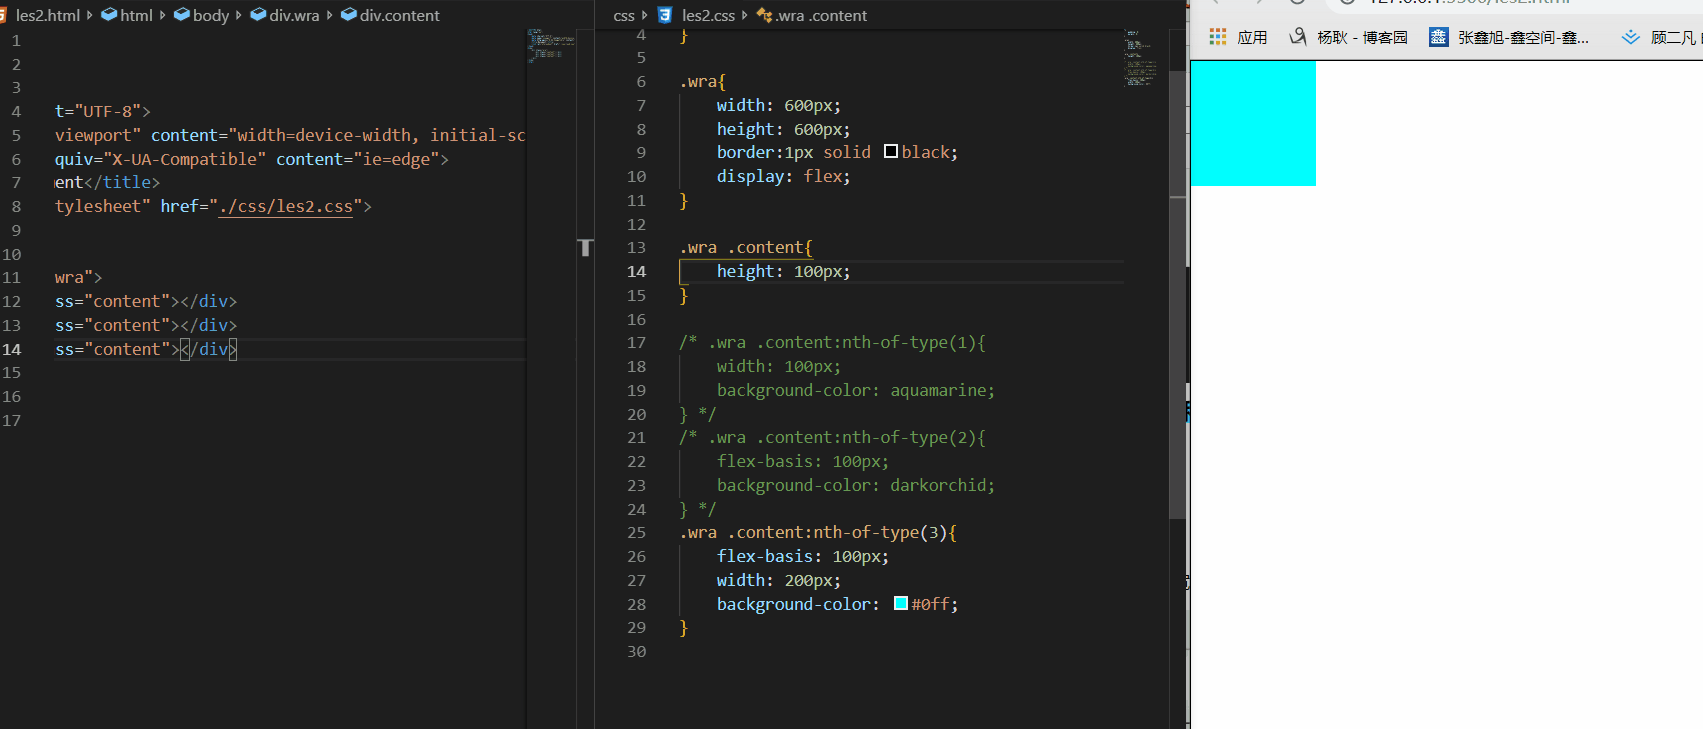Image resolution: width=1703 pixels, height=729 pixels.
Task: Click the 张鑫旭 bookmark favicon
Action: point(1438,37)
